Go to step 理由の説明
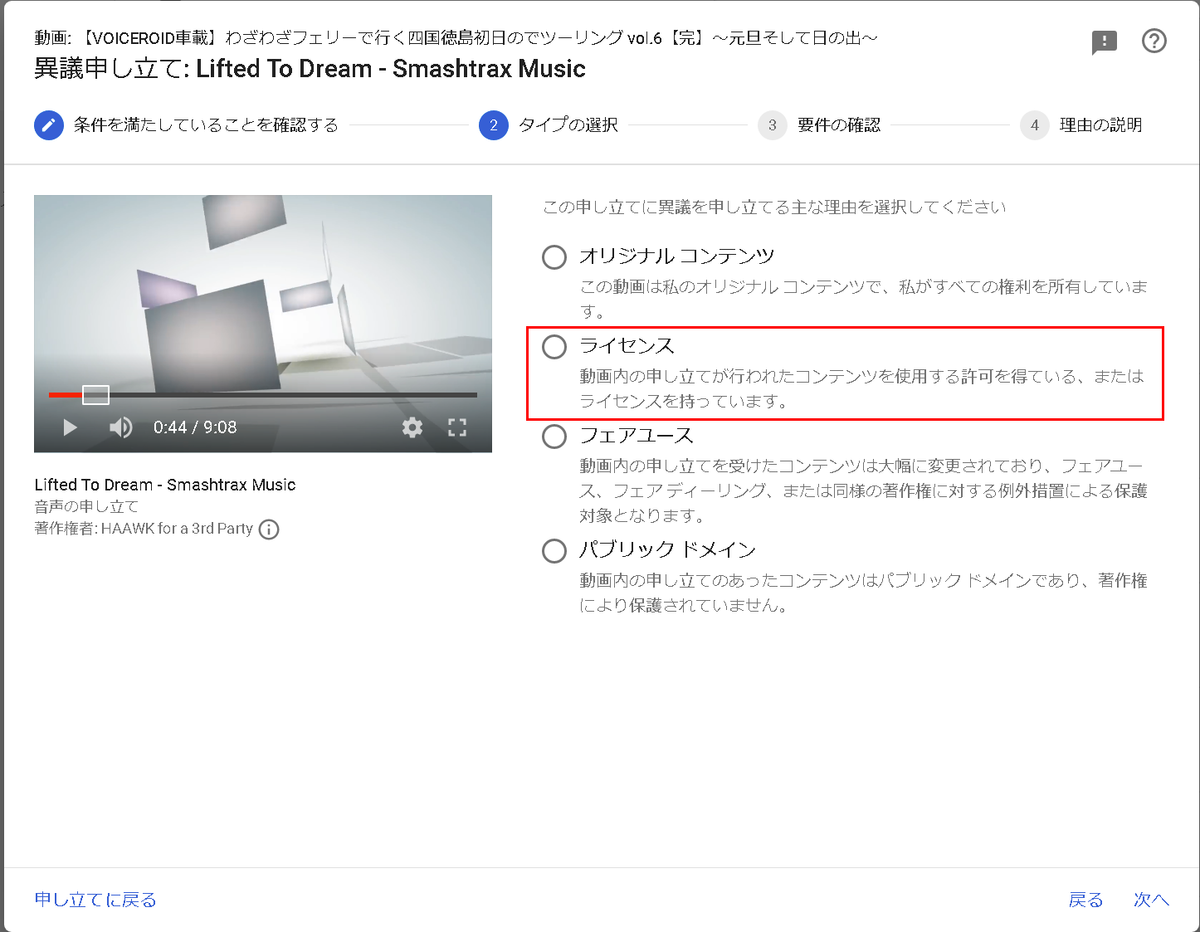The height and width of the screenshot is (932, 1200). pos(1082,125)
